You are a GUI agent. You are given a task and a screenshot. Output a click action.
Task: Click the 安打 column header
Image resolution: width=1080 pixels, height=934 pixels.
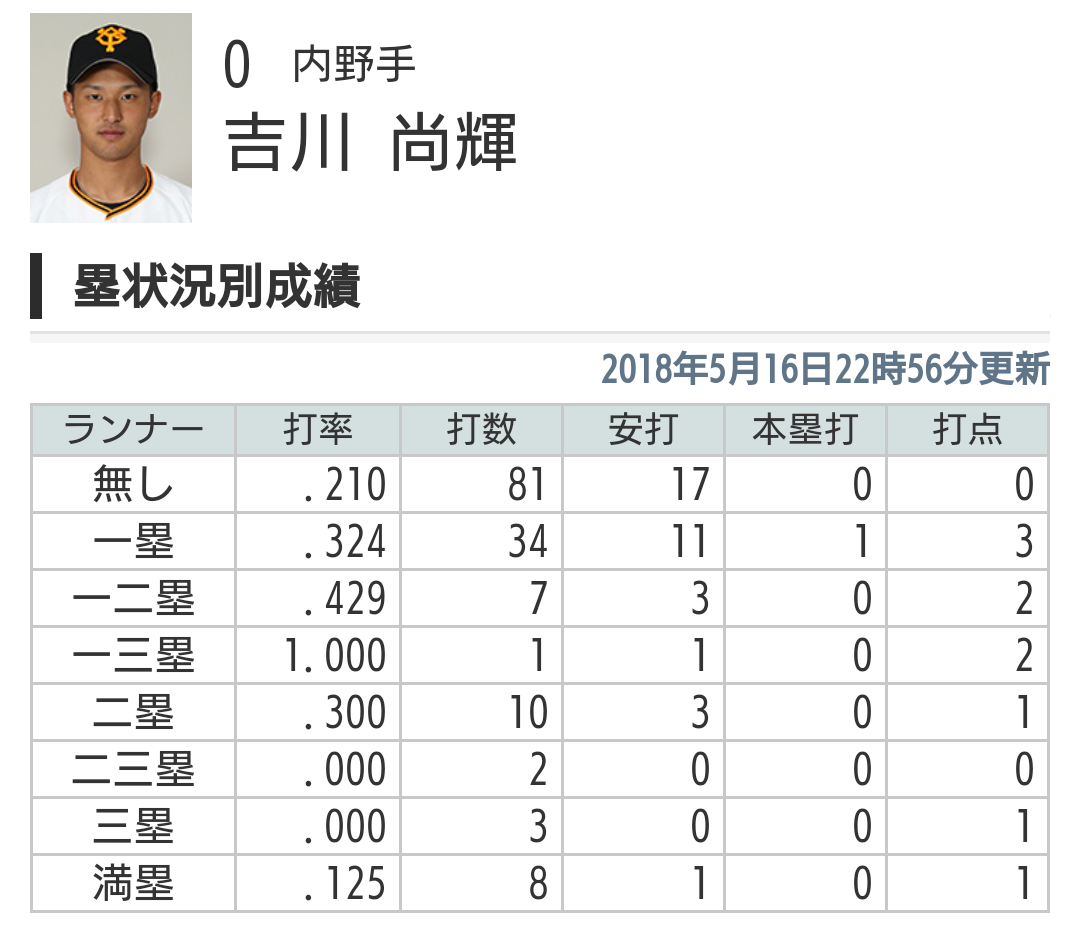[643, 430]
